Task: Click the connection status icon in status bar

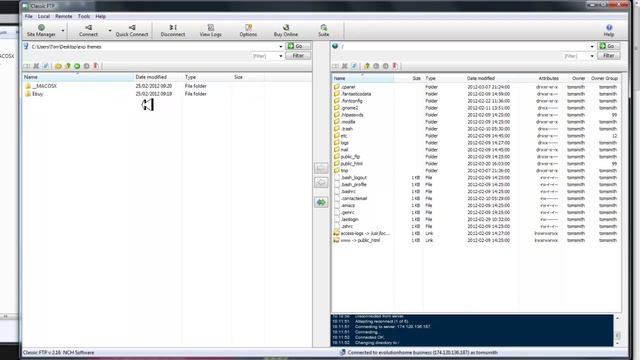Action: tap(342, 352)
